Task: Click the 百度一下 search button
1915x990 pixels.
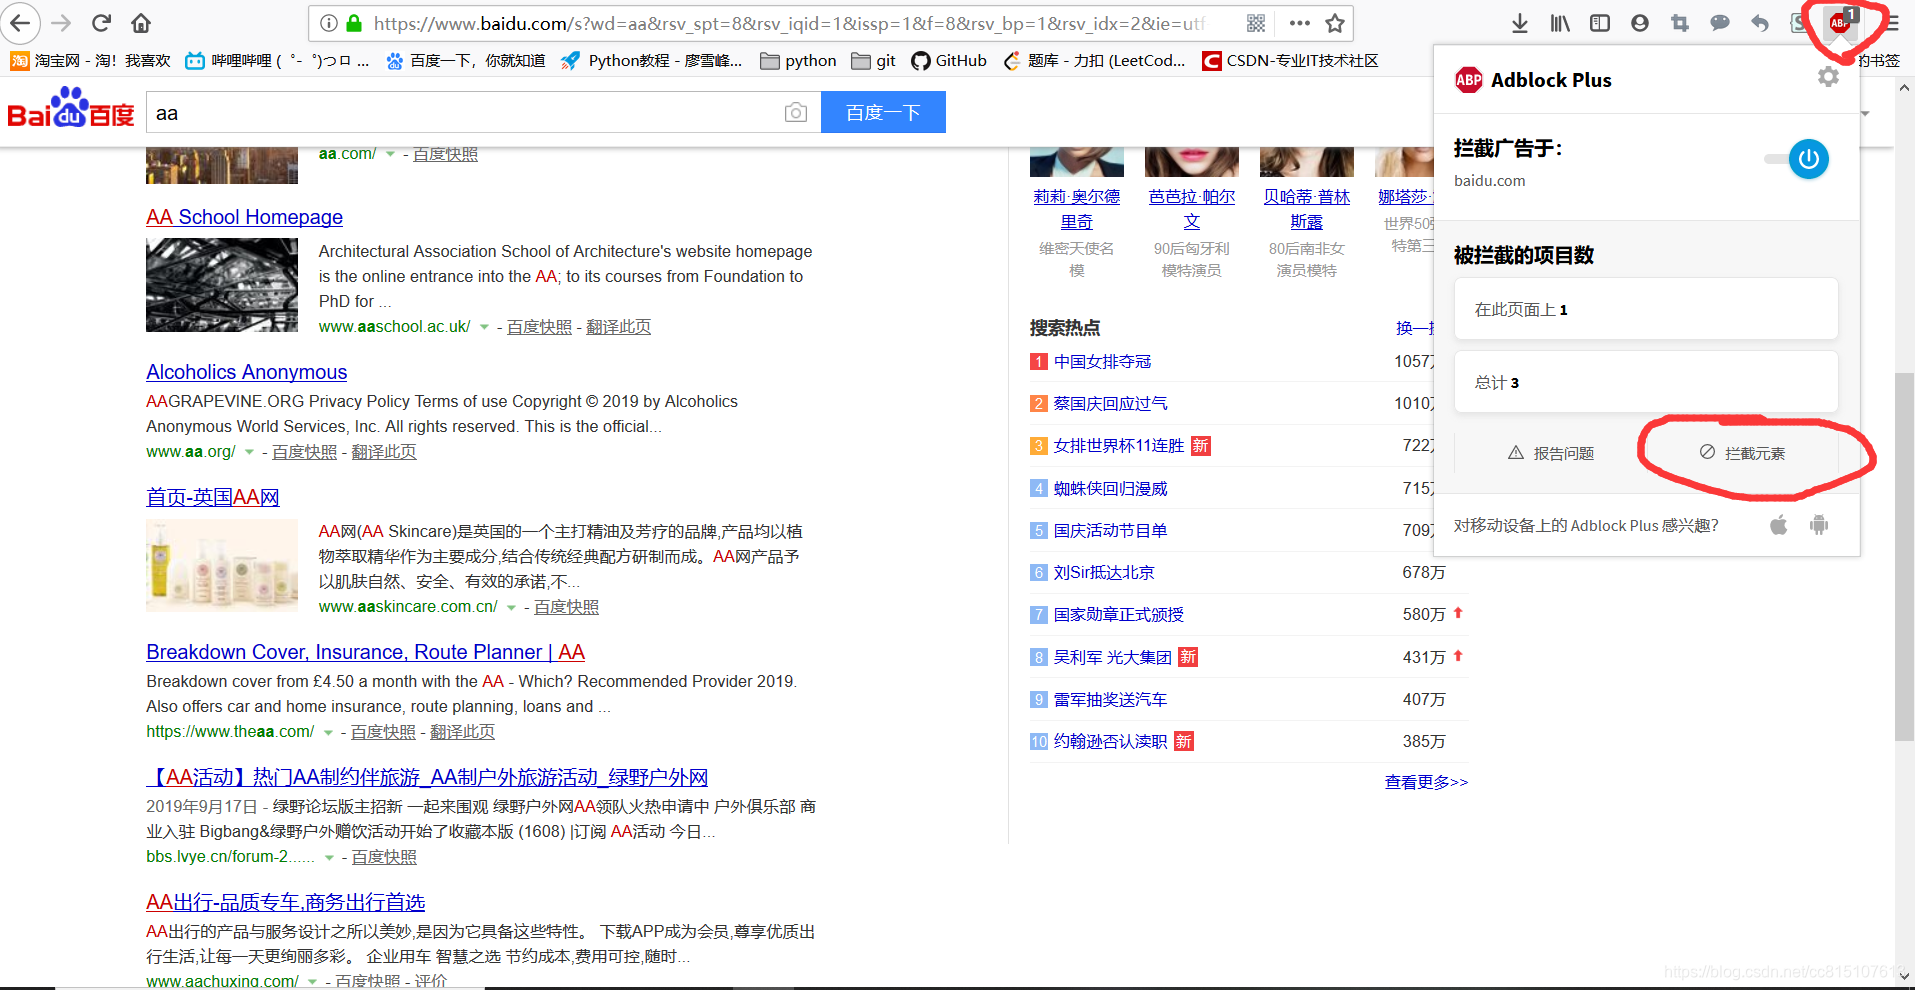Action: 882,112
